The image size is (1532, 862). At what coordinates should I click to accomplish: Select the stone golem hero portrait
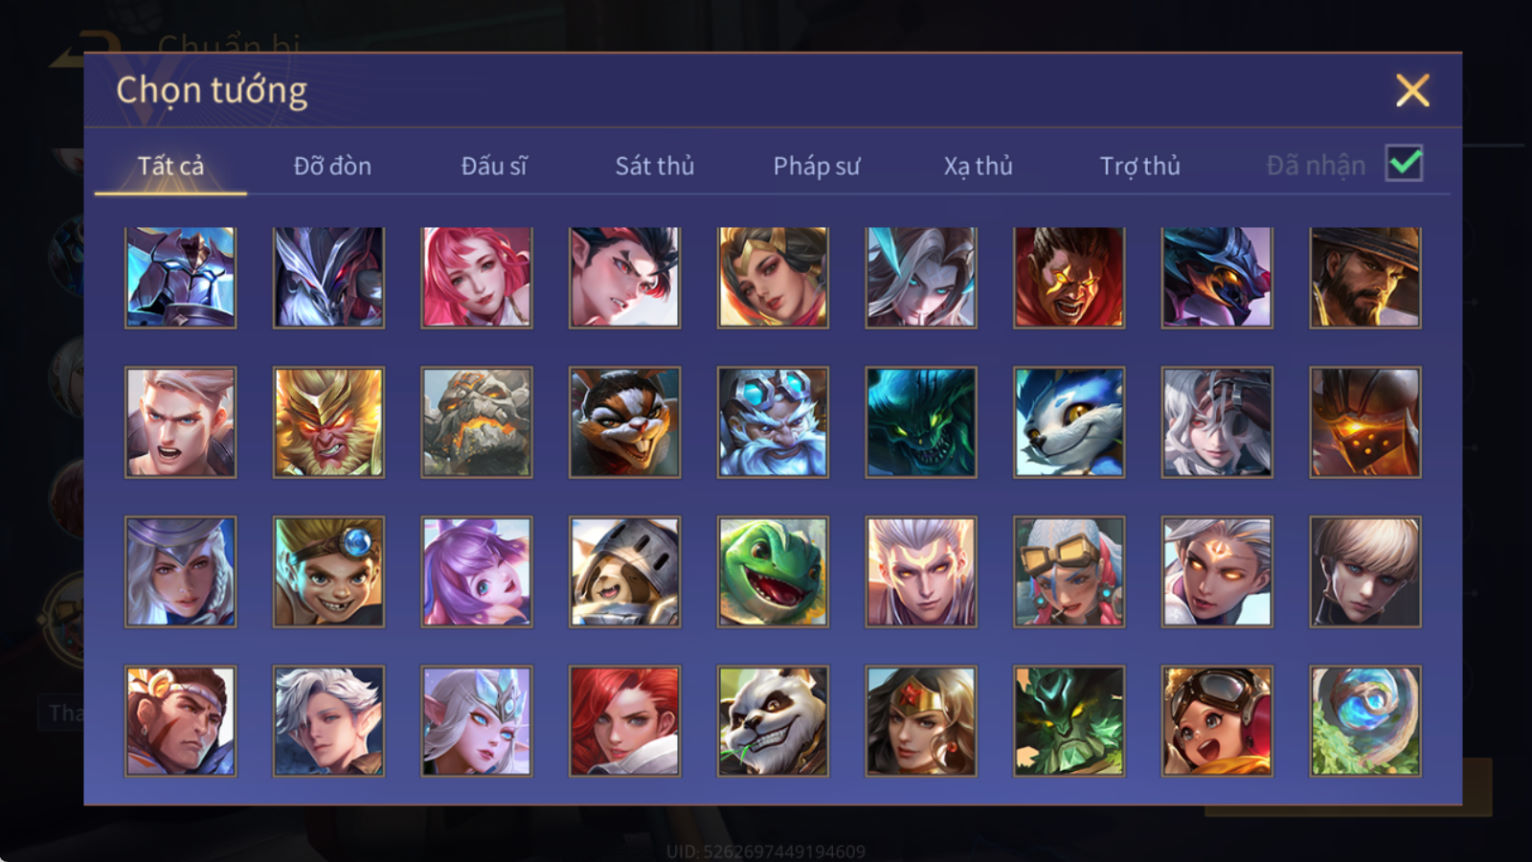tap(476, 422)
